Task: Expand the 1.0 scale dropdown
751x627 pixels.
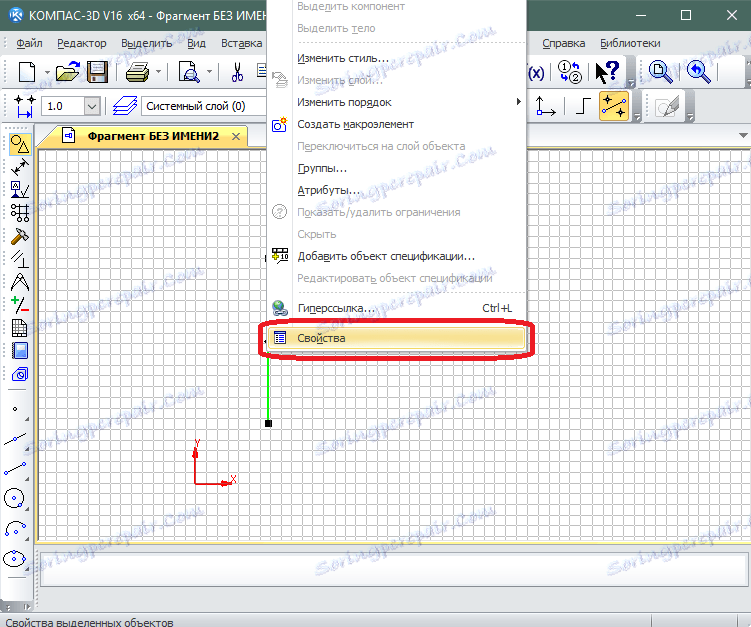Action: coord(92,106)
